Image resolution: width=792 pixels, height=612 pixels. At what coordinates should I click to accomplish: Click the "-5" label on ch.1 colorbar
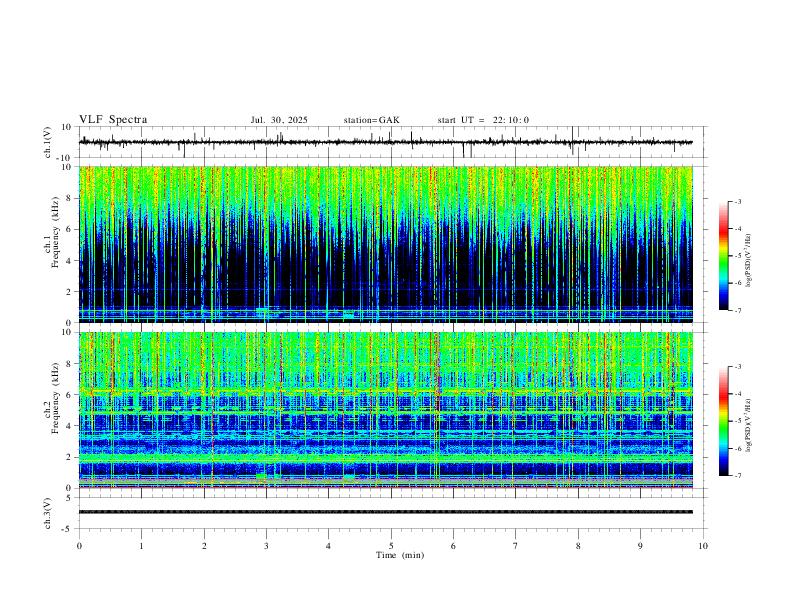point(738,256)
